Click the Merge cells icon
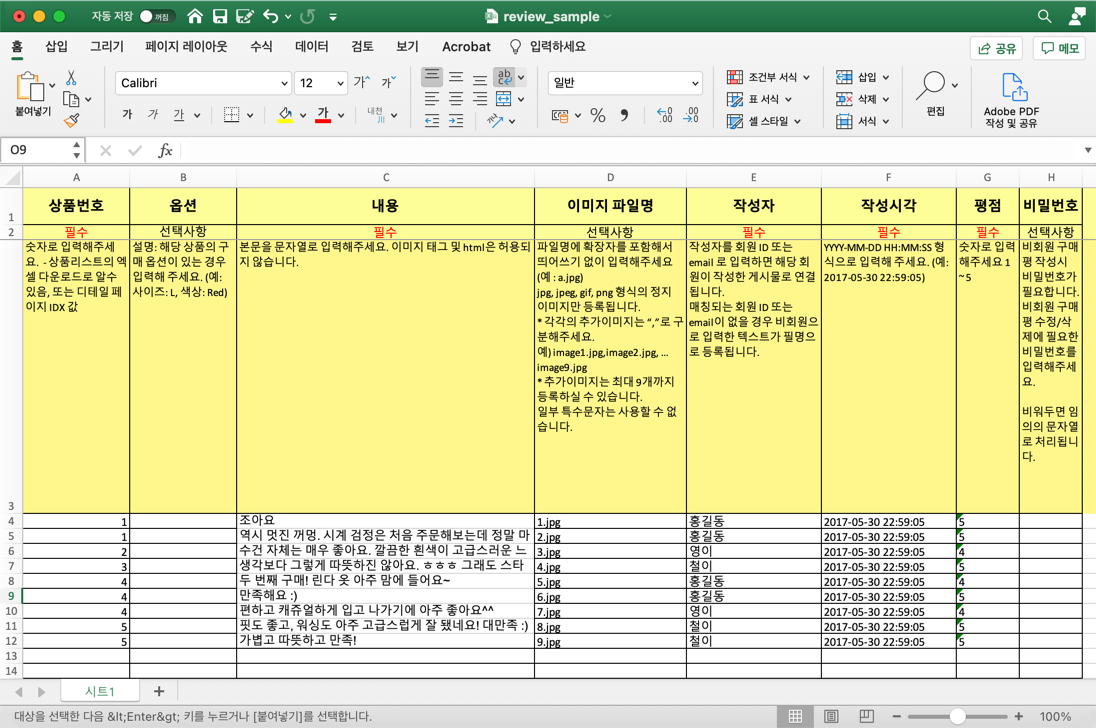Viewport: 1096px width, 728px height. [504, 99]
